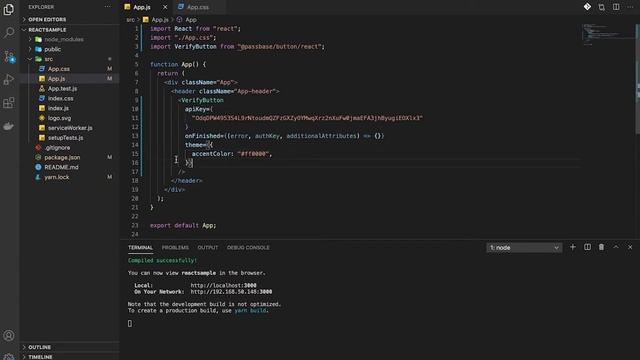Open setupTests.js in the file tree
This screenshot has height=360, width=640.
pos(69,138)
